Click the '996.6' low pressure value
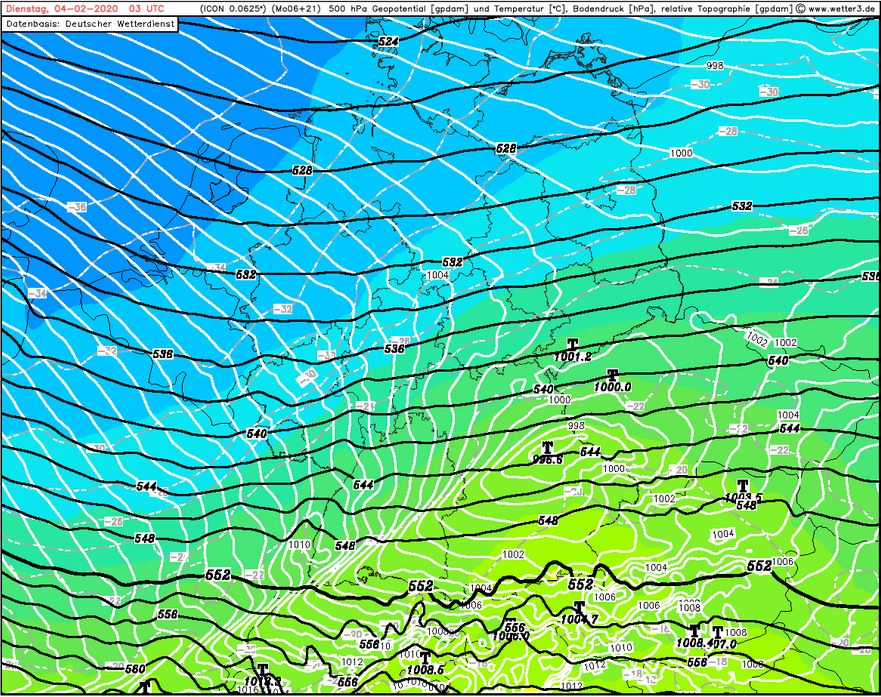This screenshot has width=881, height=697. [x=547, y=459]
